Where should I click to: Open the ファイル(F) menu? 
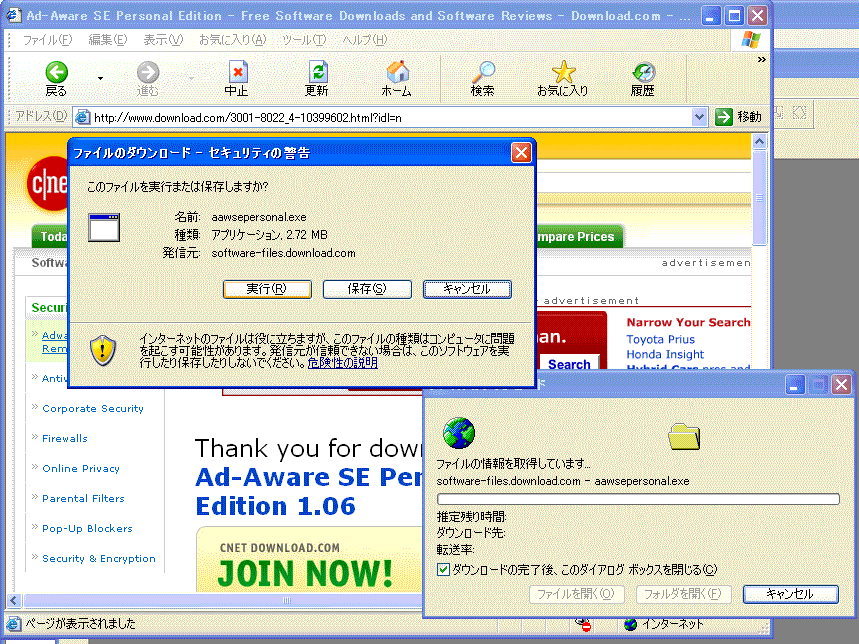click(47, 40)
